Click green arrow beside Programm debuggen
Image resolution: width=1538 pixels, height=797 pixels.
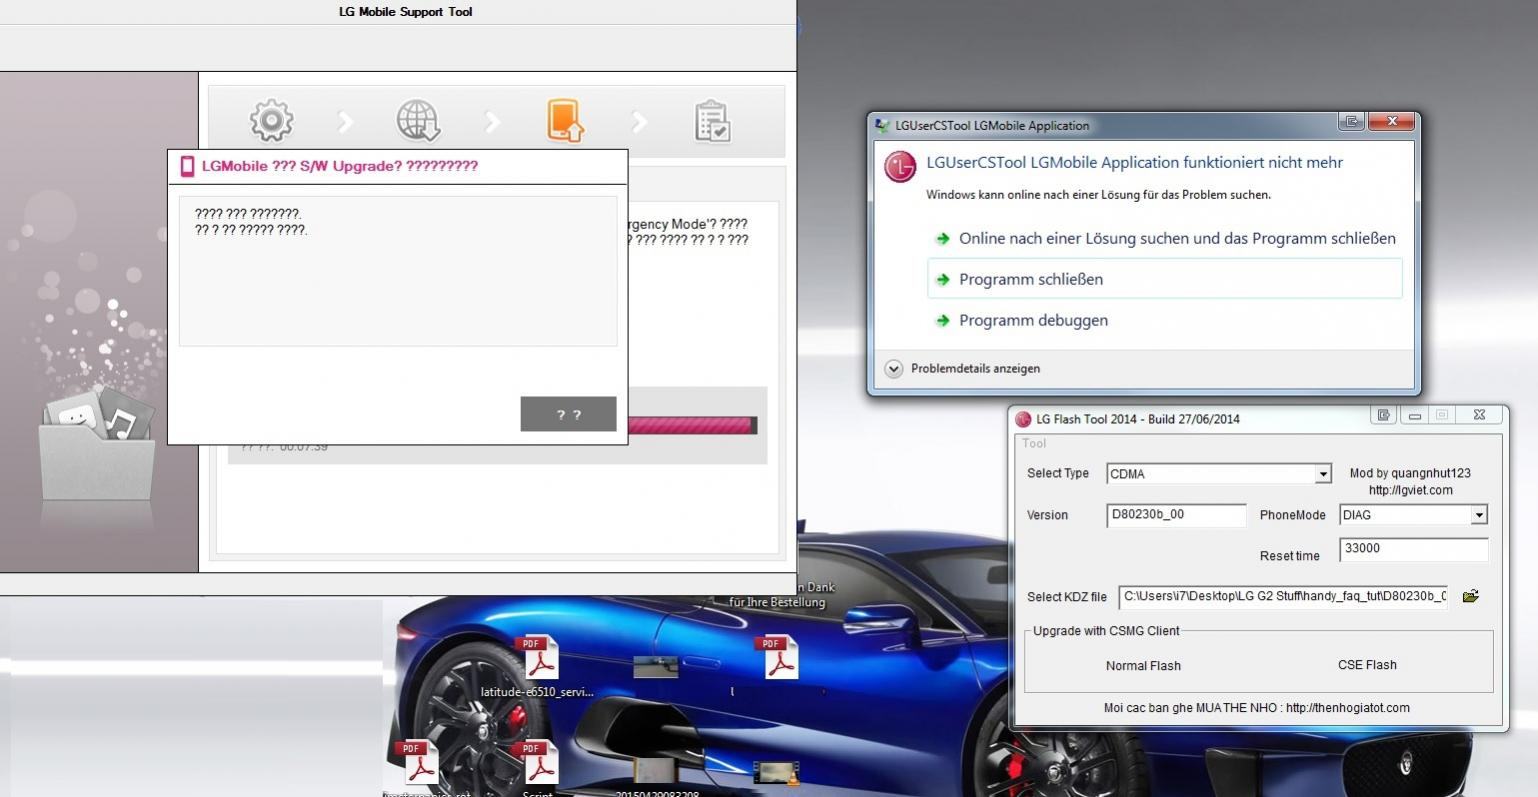click(942, 321)
